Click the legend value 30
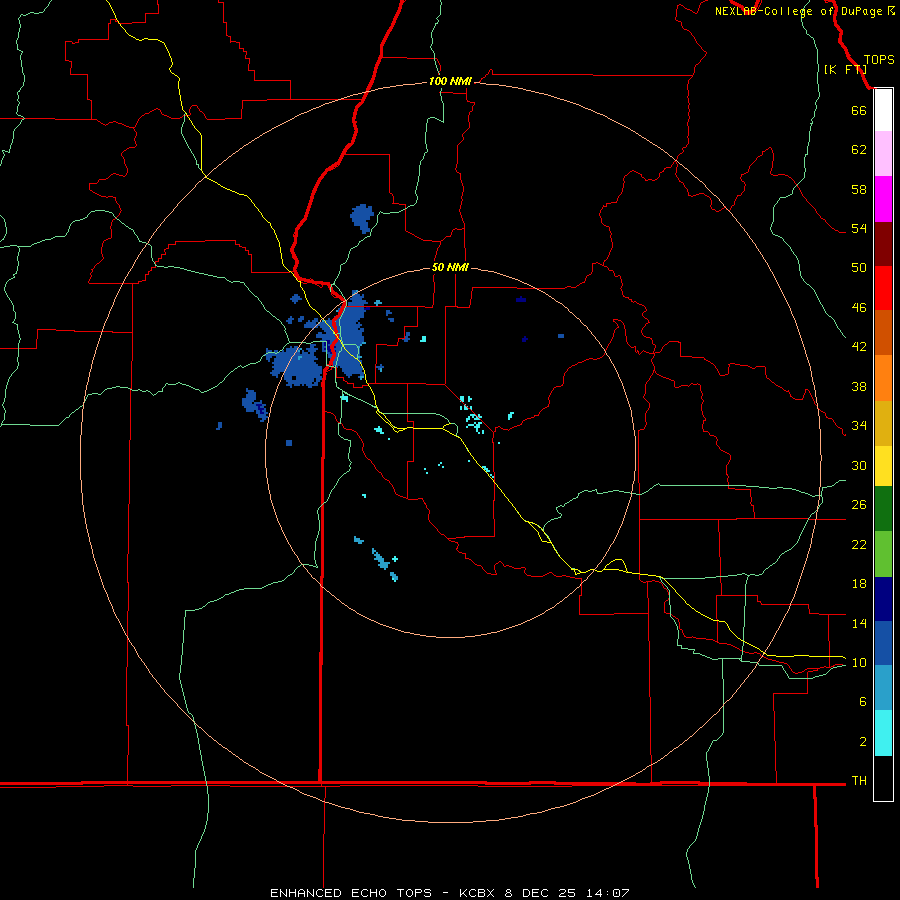 [x=859, y=465]
